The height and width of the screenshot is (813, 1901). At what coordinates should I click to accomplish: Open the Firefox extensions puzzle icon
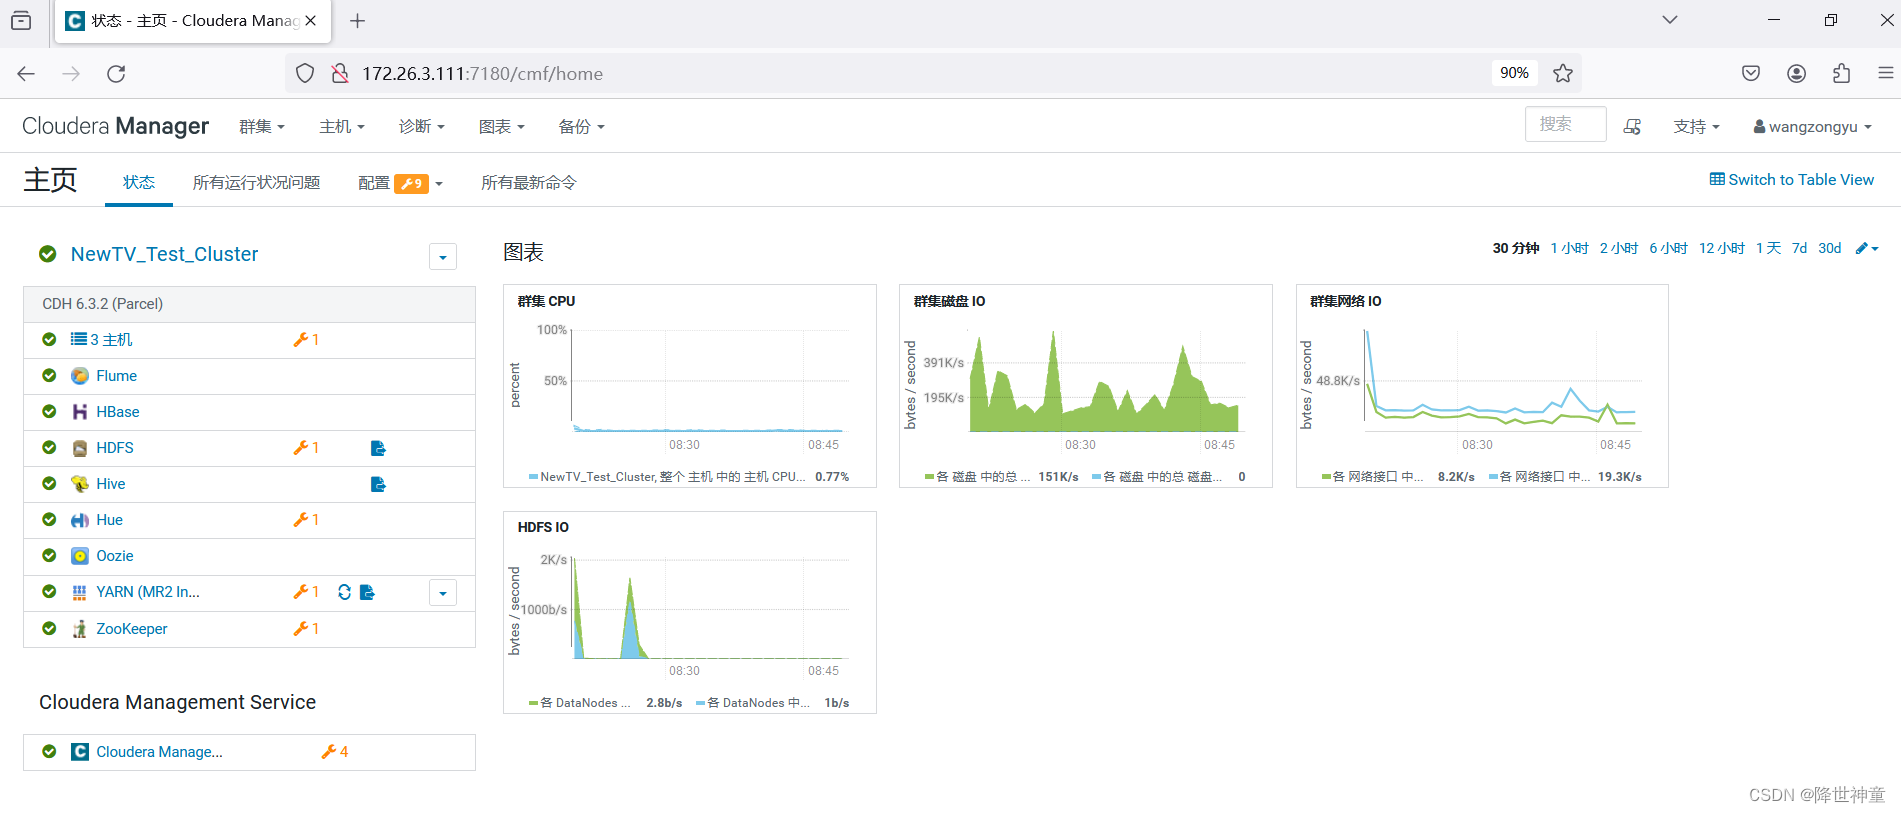1841,73
